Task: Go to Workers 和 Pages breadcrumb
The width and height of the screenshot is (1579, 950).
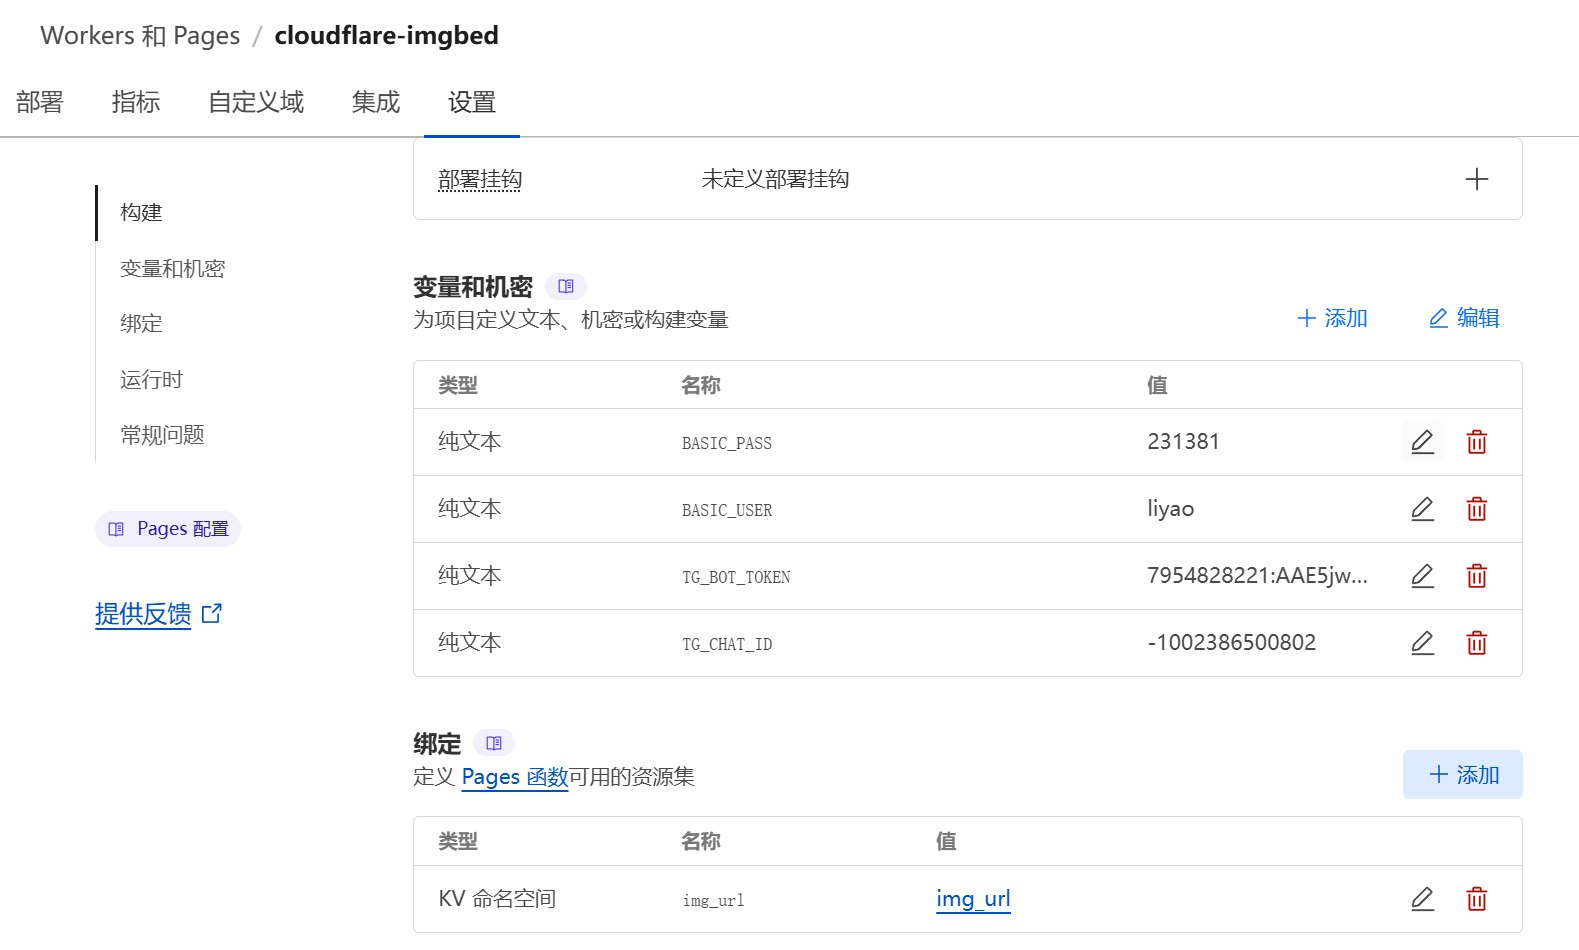Action: tap(140, 36)
